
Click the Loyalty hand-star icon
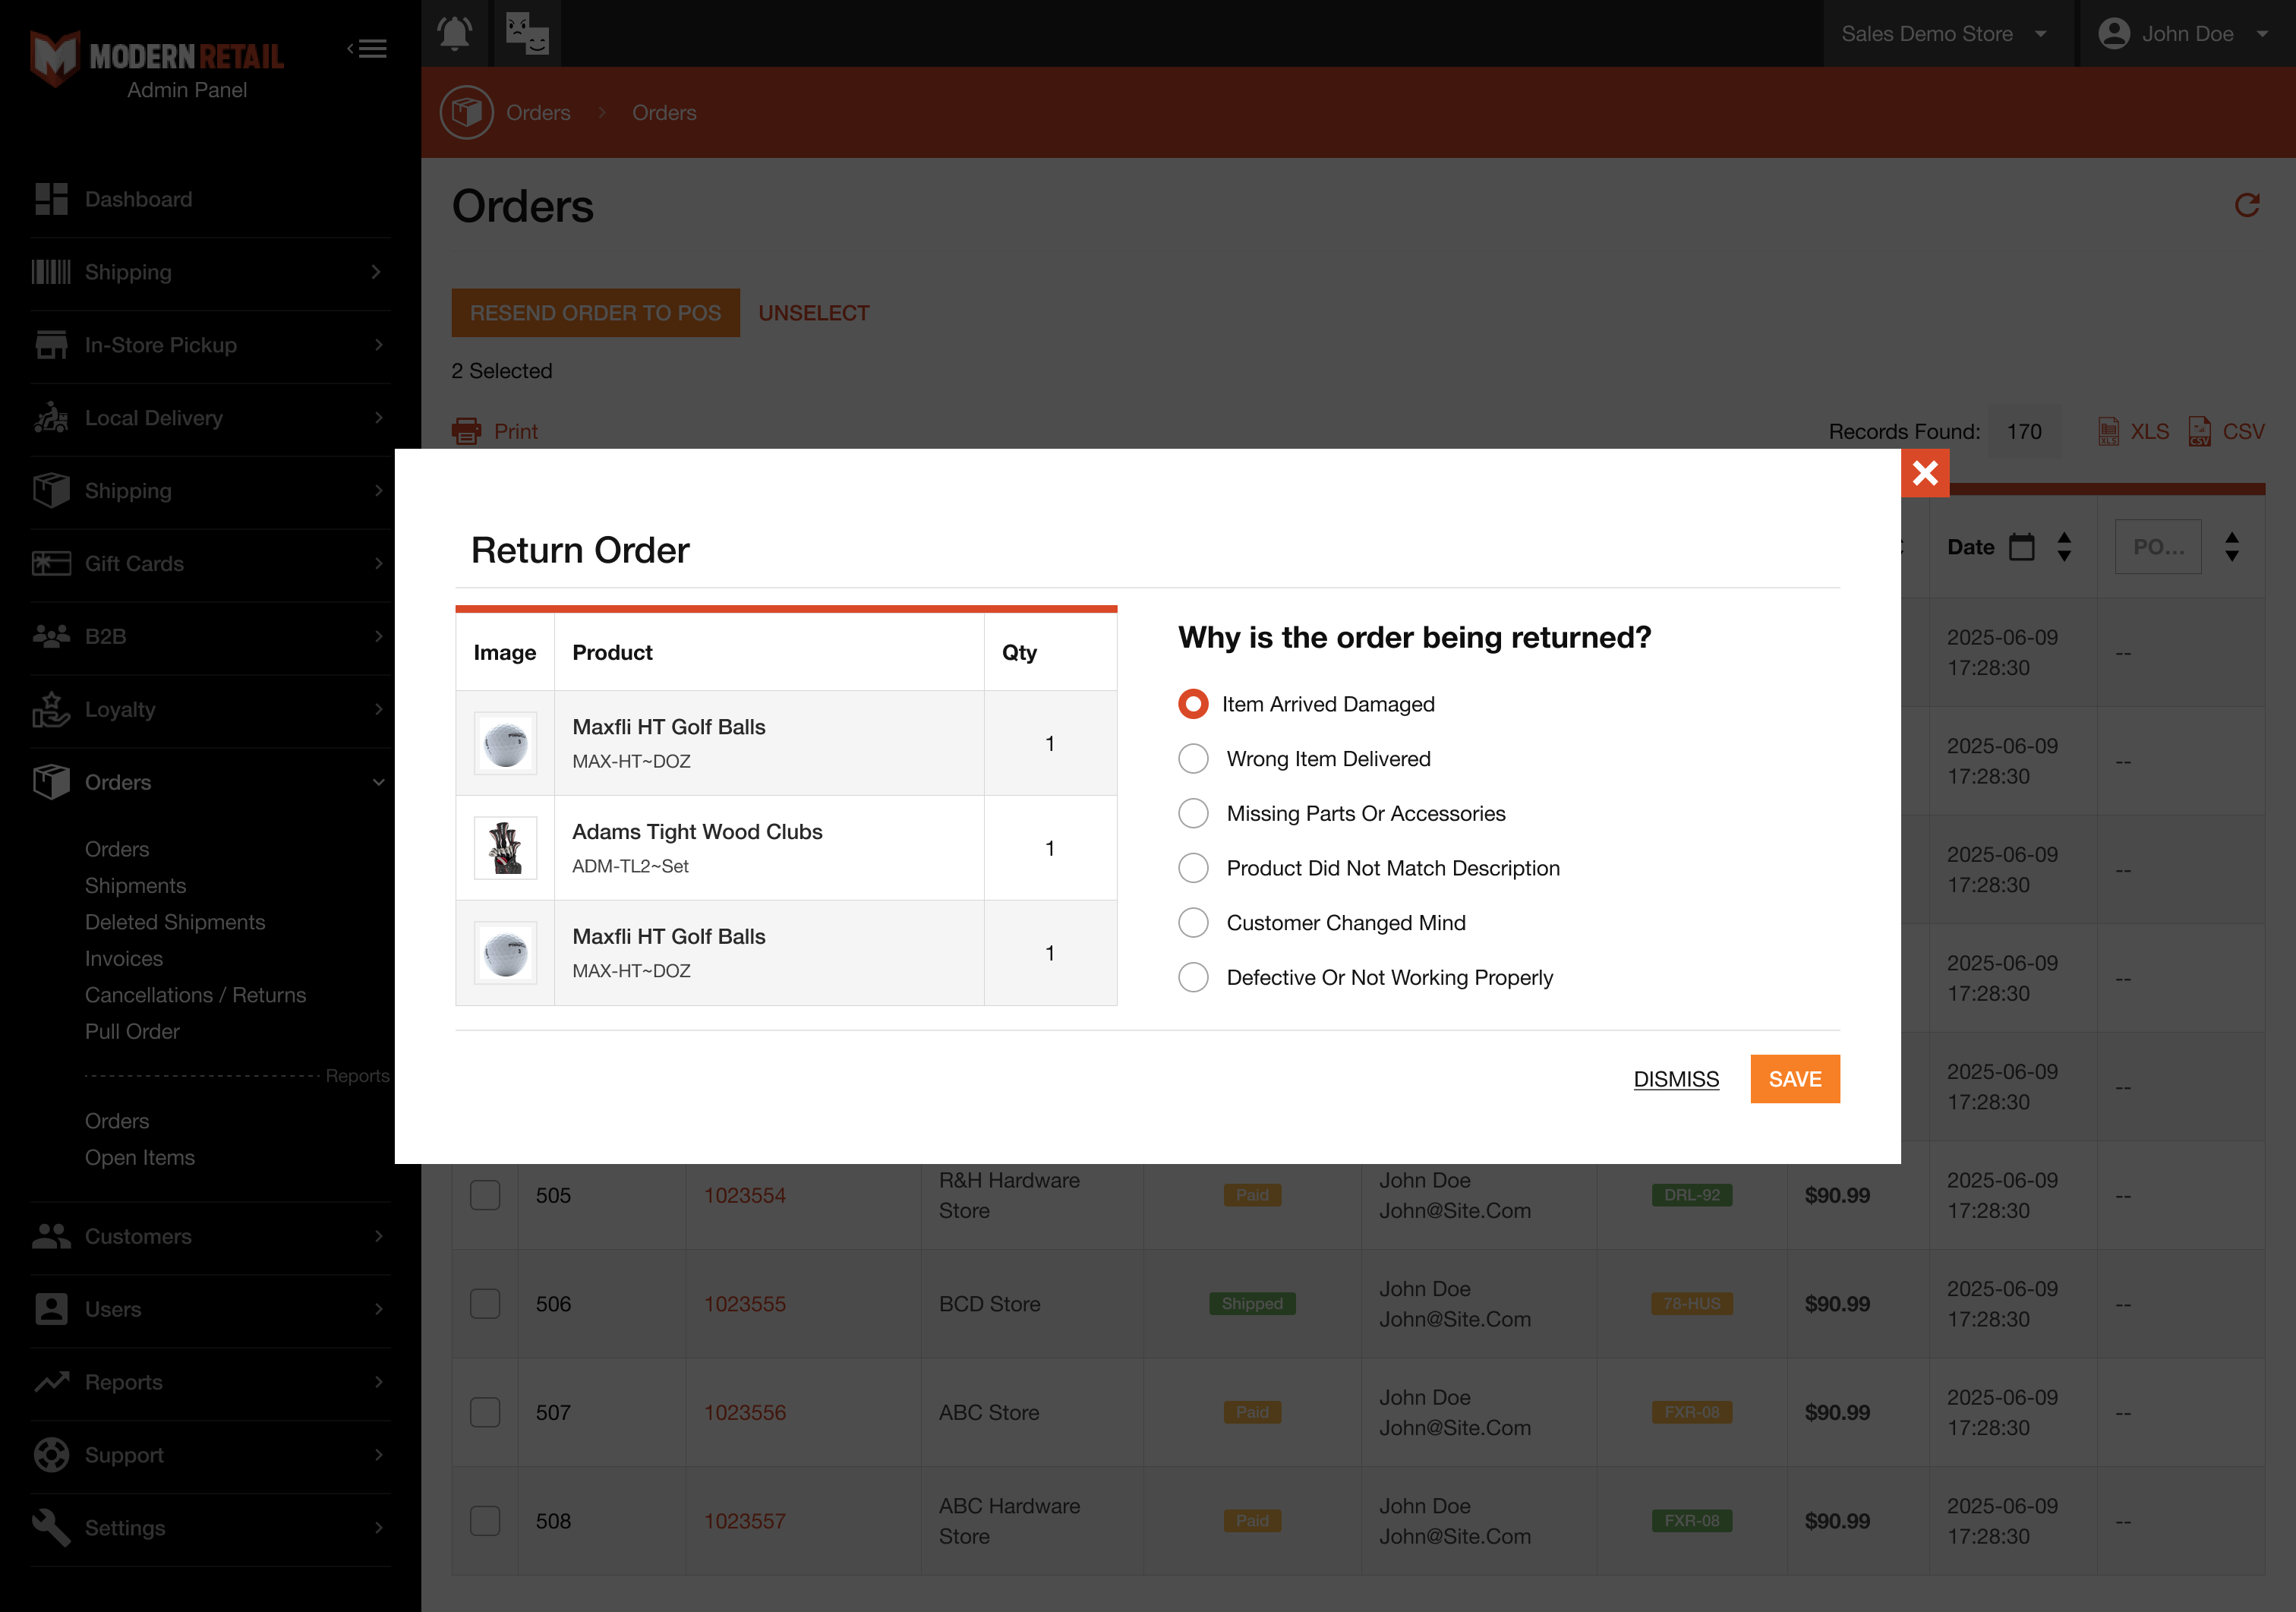tap(51, 709)
